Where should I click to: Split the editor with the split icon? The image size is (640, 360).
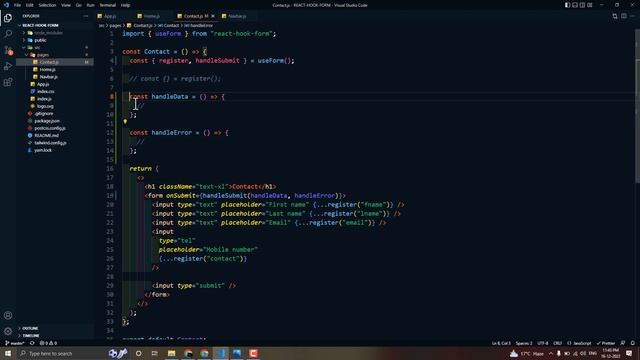click(x=624, y=16)
